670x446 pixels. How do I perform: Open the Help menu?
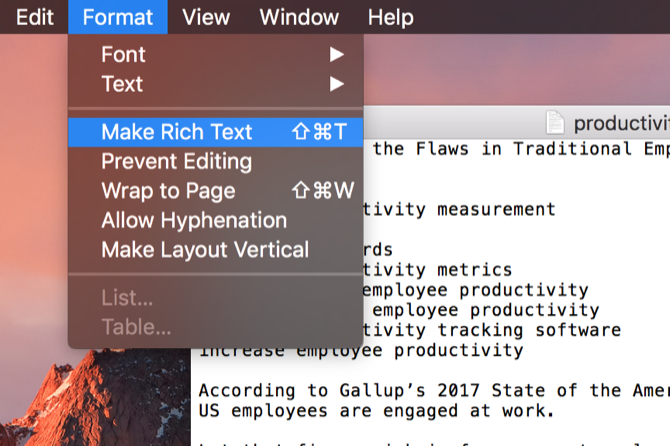(390, 17)
